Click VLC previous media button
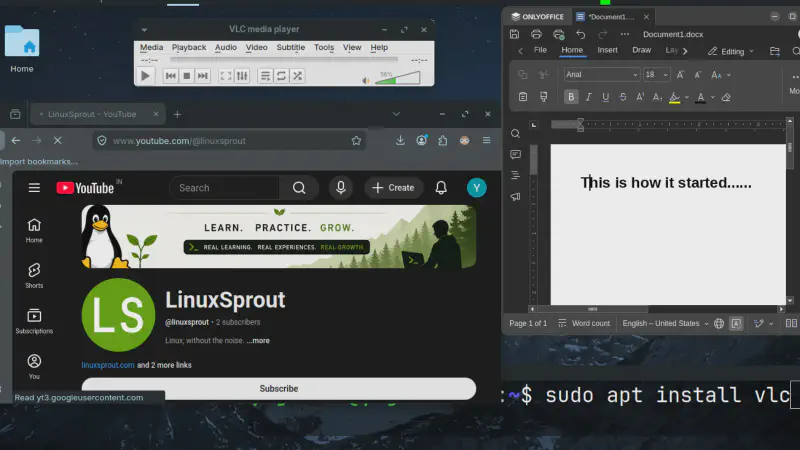This screenshot has width=800, height=450. (x=171, y=76)
